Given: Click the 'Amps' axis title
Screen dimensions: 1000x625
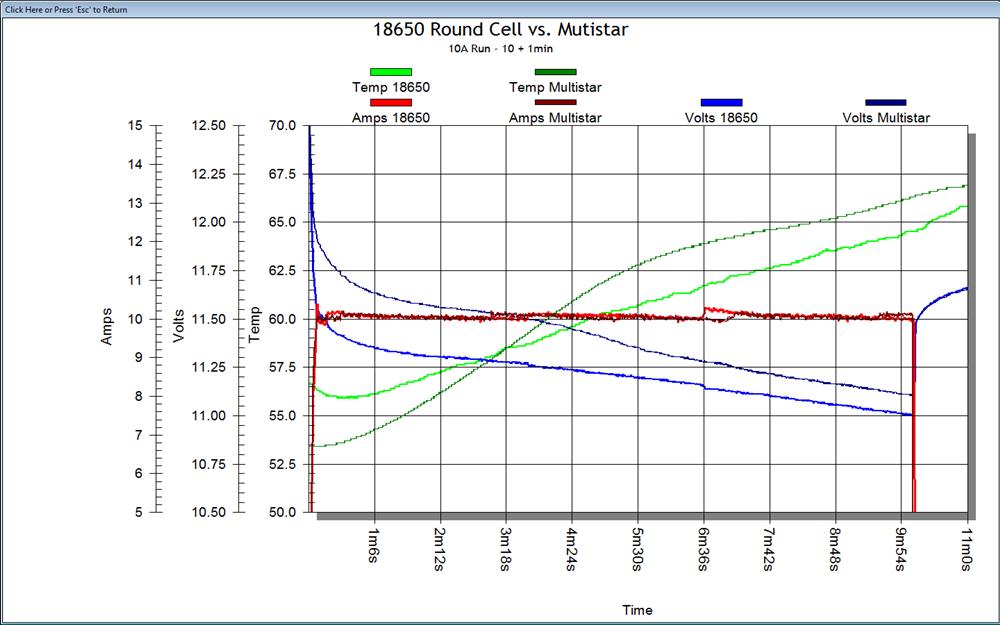Looking at the screenshot, I should click(x=107, y=327).
